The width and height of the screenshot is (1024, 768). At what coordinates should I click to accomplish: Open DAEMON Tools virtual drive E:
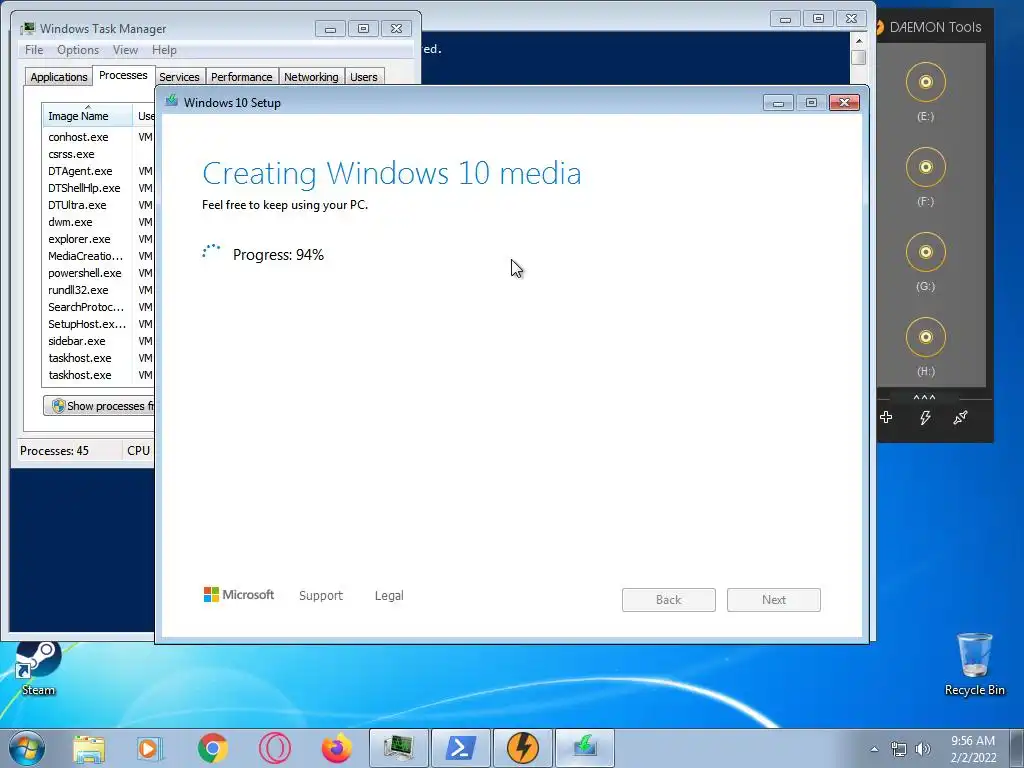coord(925,82)
